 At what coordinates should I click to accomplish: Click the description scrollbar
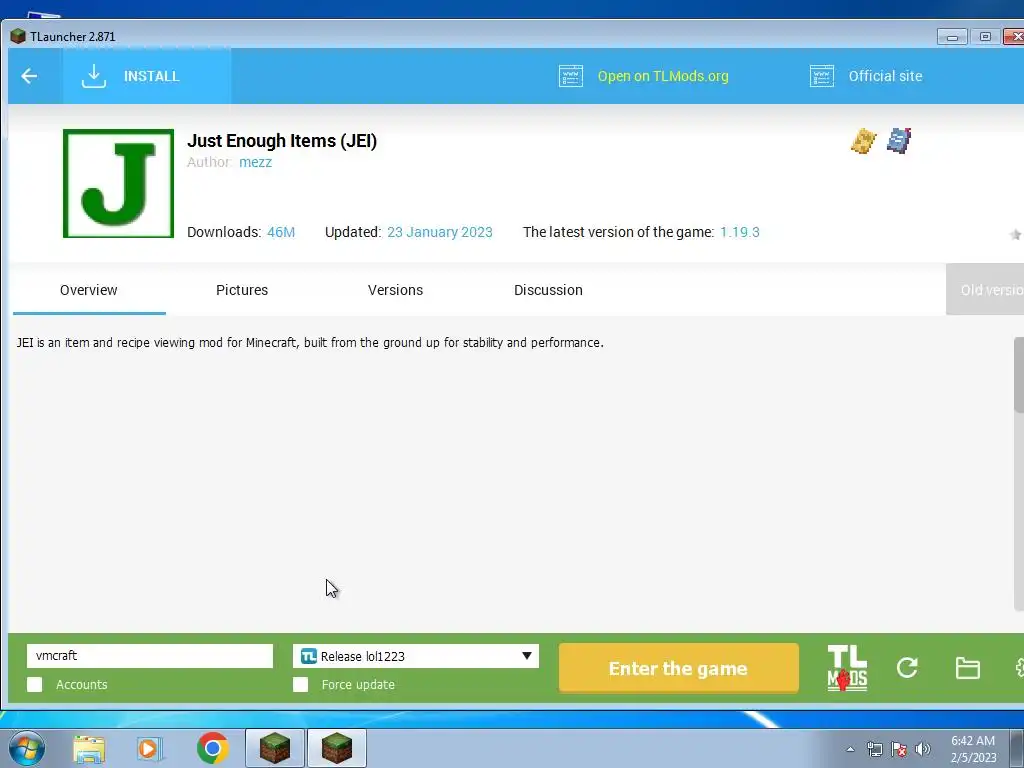(1019, 375)
